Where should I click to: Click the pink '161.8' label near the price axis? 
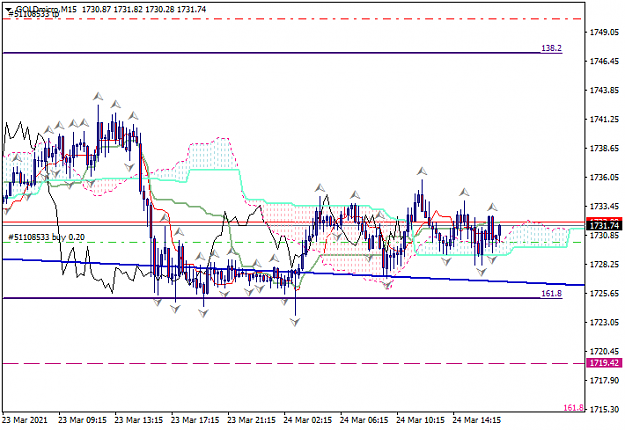click(x=574, y=408)
